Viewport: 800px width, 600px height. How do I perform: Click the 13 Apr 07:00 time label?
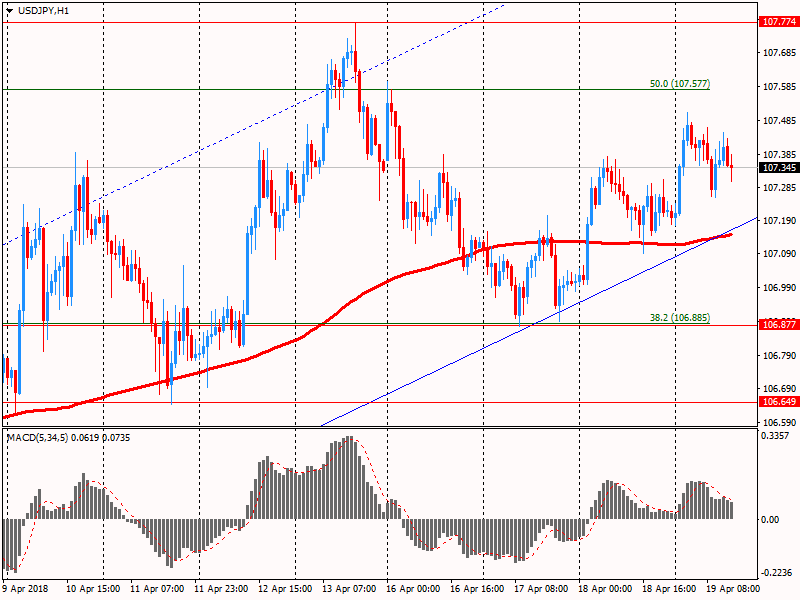349,588
